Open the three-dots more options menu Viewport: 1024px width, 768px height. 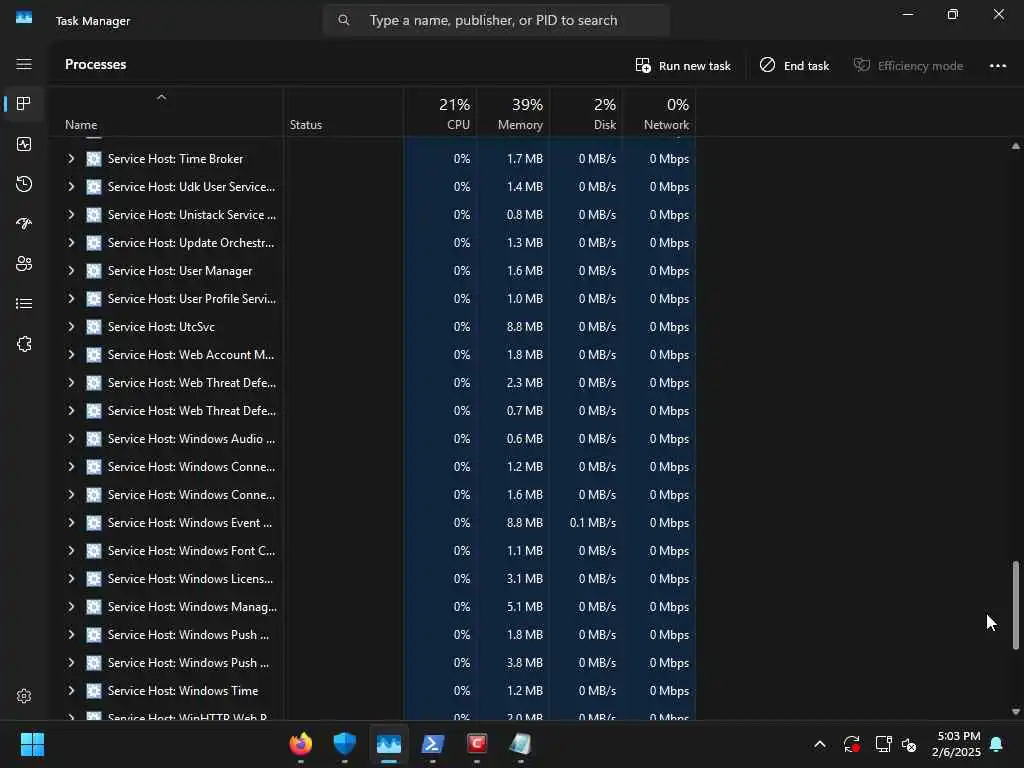pyautogui.click(x=997, y=65)
